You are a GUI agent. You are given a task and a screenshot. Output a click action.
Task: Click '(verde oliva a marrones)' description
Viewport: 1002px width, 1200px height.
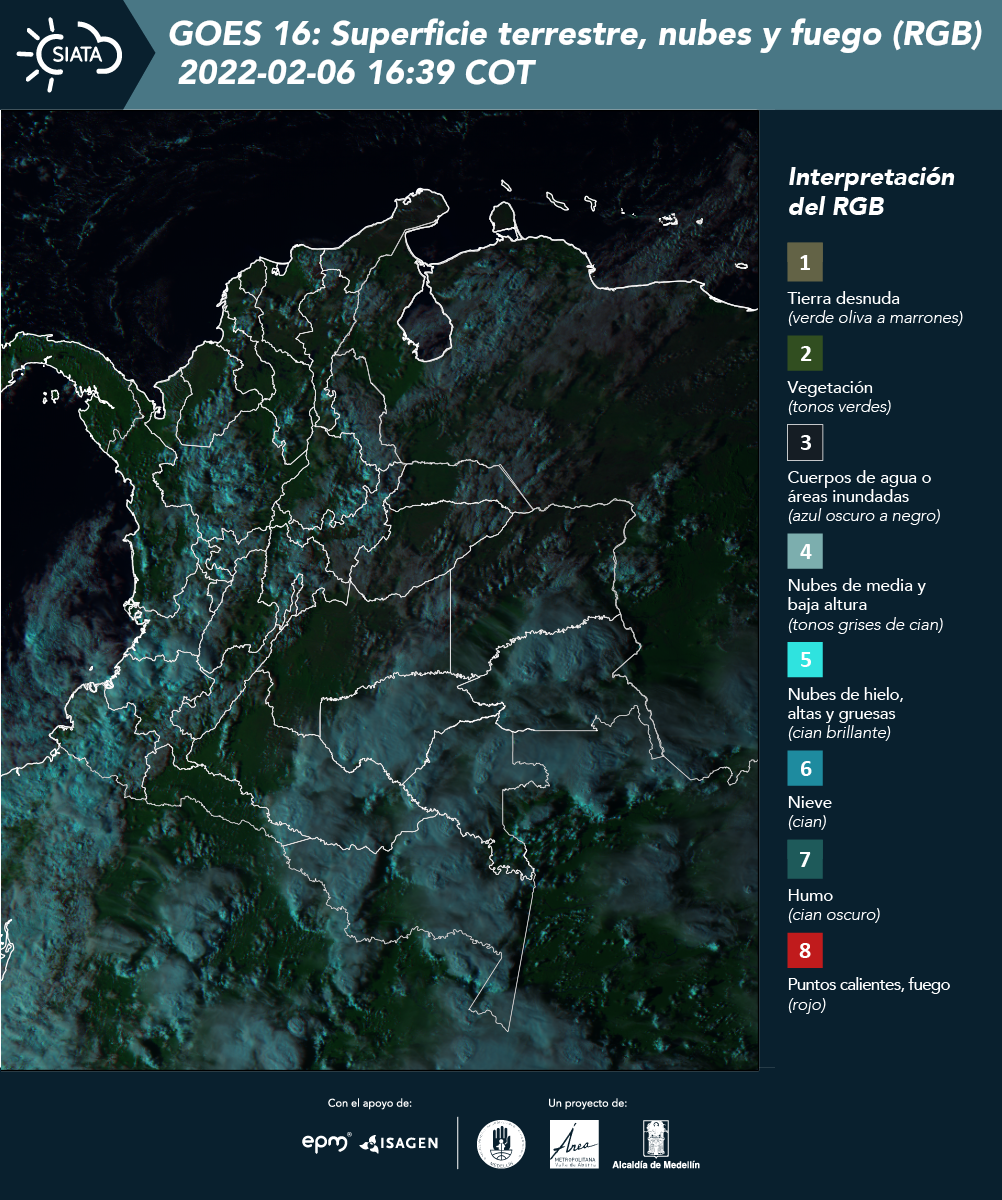[875, 318]
